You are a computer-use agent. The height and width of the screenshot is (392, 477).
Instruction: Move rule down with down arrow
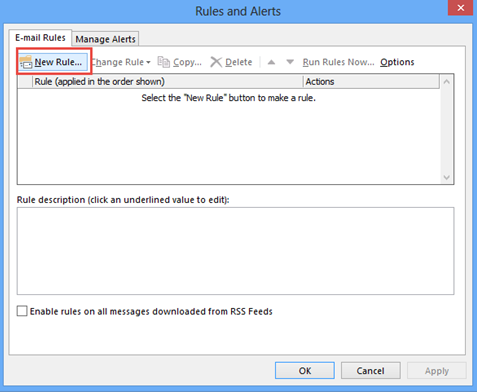pyautogui.click(x=290, y=62)
